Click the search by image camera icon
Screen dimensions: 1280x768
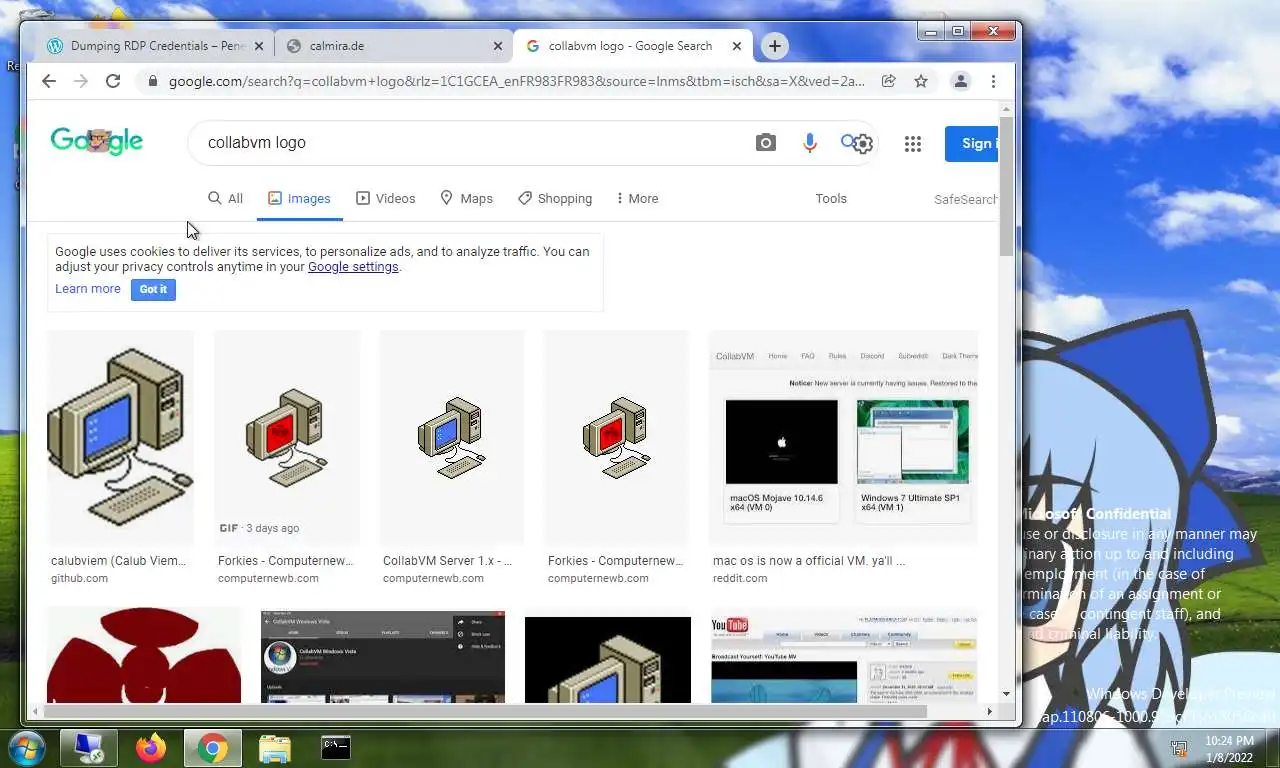tap(766, 143)
